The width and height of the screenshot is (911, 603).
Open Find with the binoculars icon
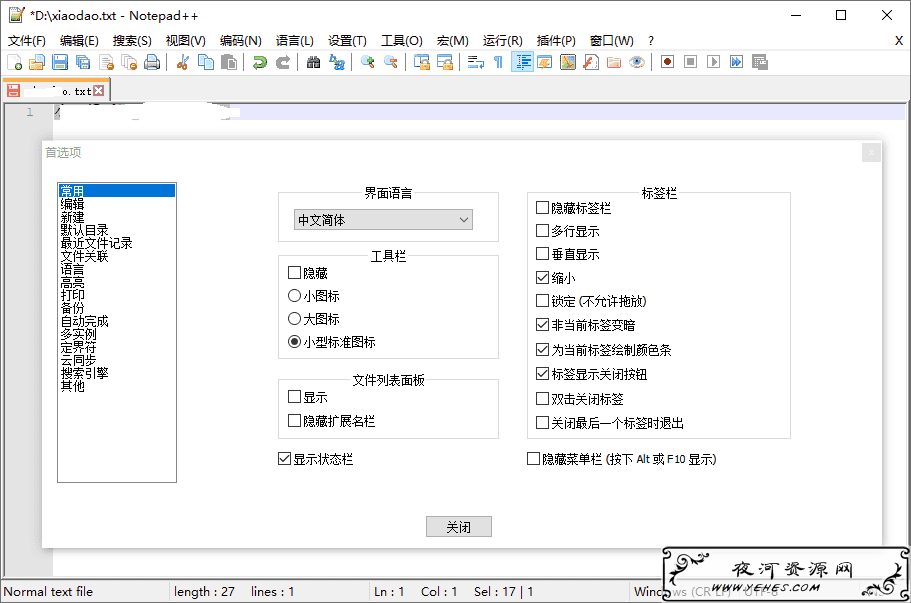[314, 62]
